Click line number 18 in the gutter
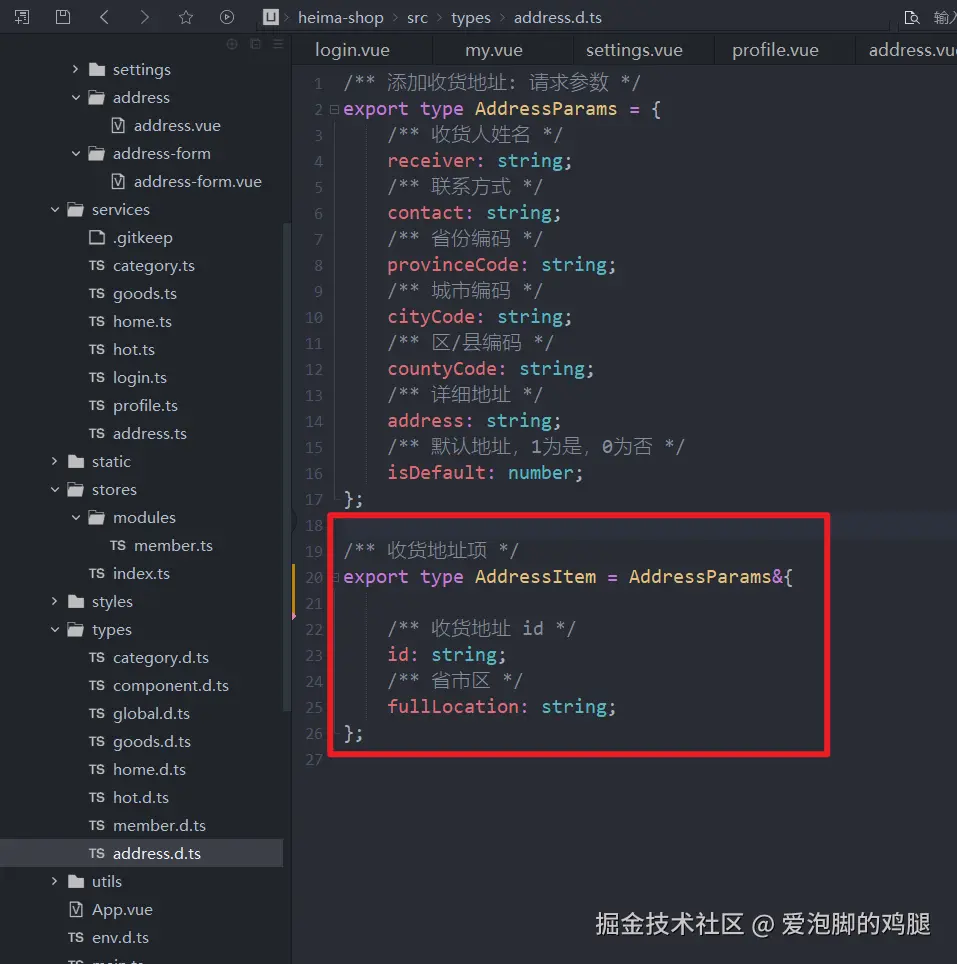Image resolution: width=957 pixels, height=964 pixels. 314,526
